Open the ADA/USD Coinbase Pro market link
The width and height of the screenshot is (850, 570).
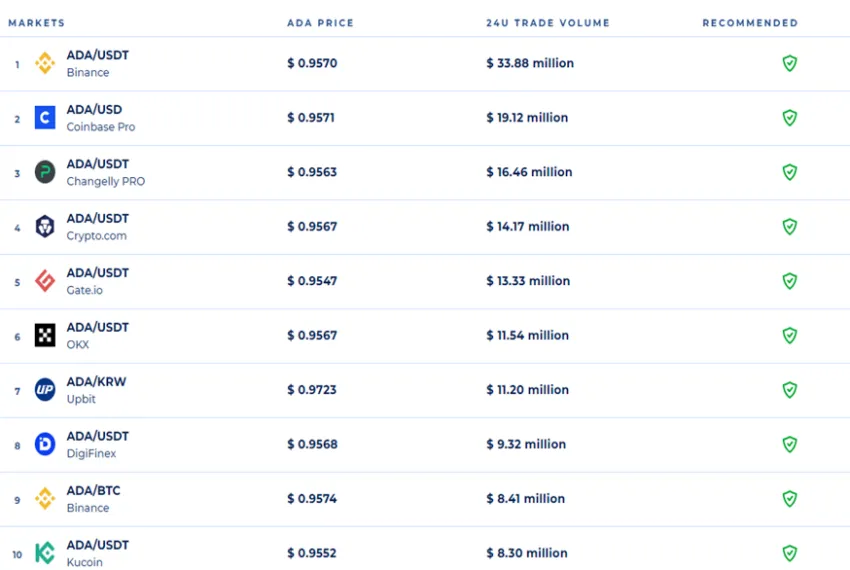pyautogui.click(x=101, y=118)
